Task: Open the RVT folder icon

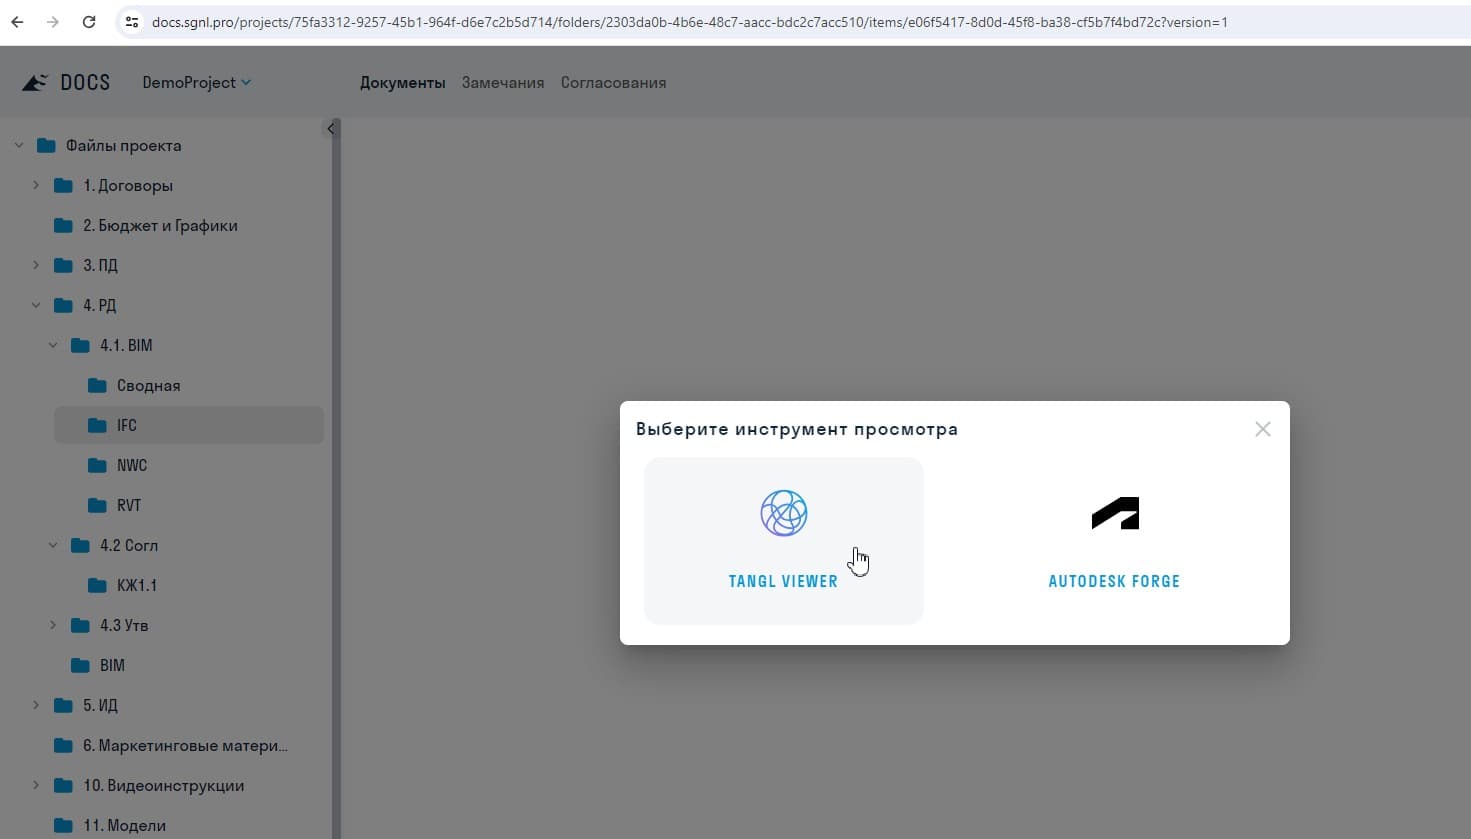Action: [x=95, y=504]
